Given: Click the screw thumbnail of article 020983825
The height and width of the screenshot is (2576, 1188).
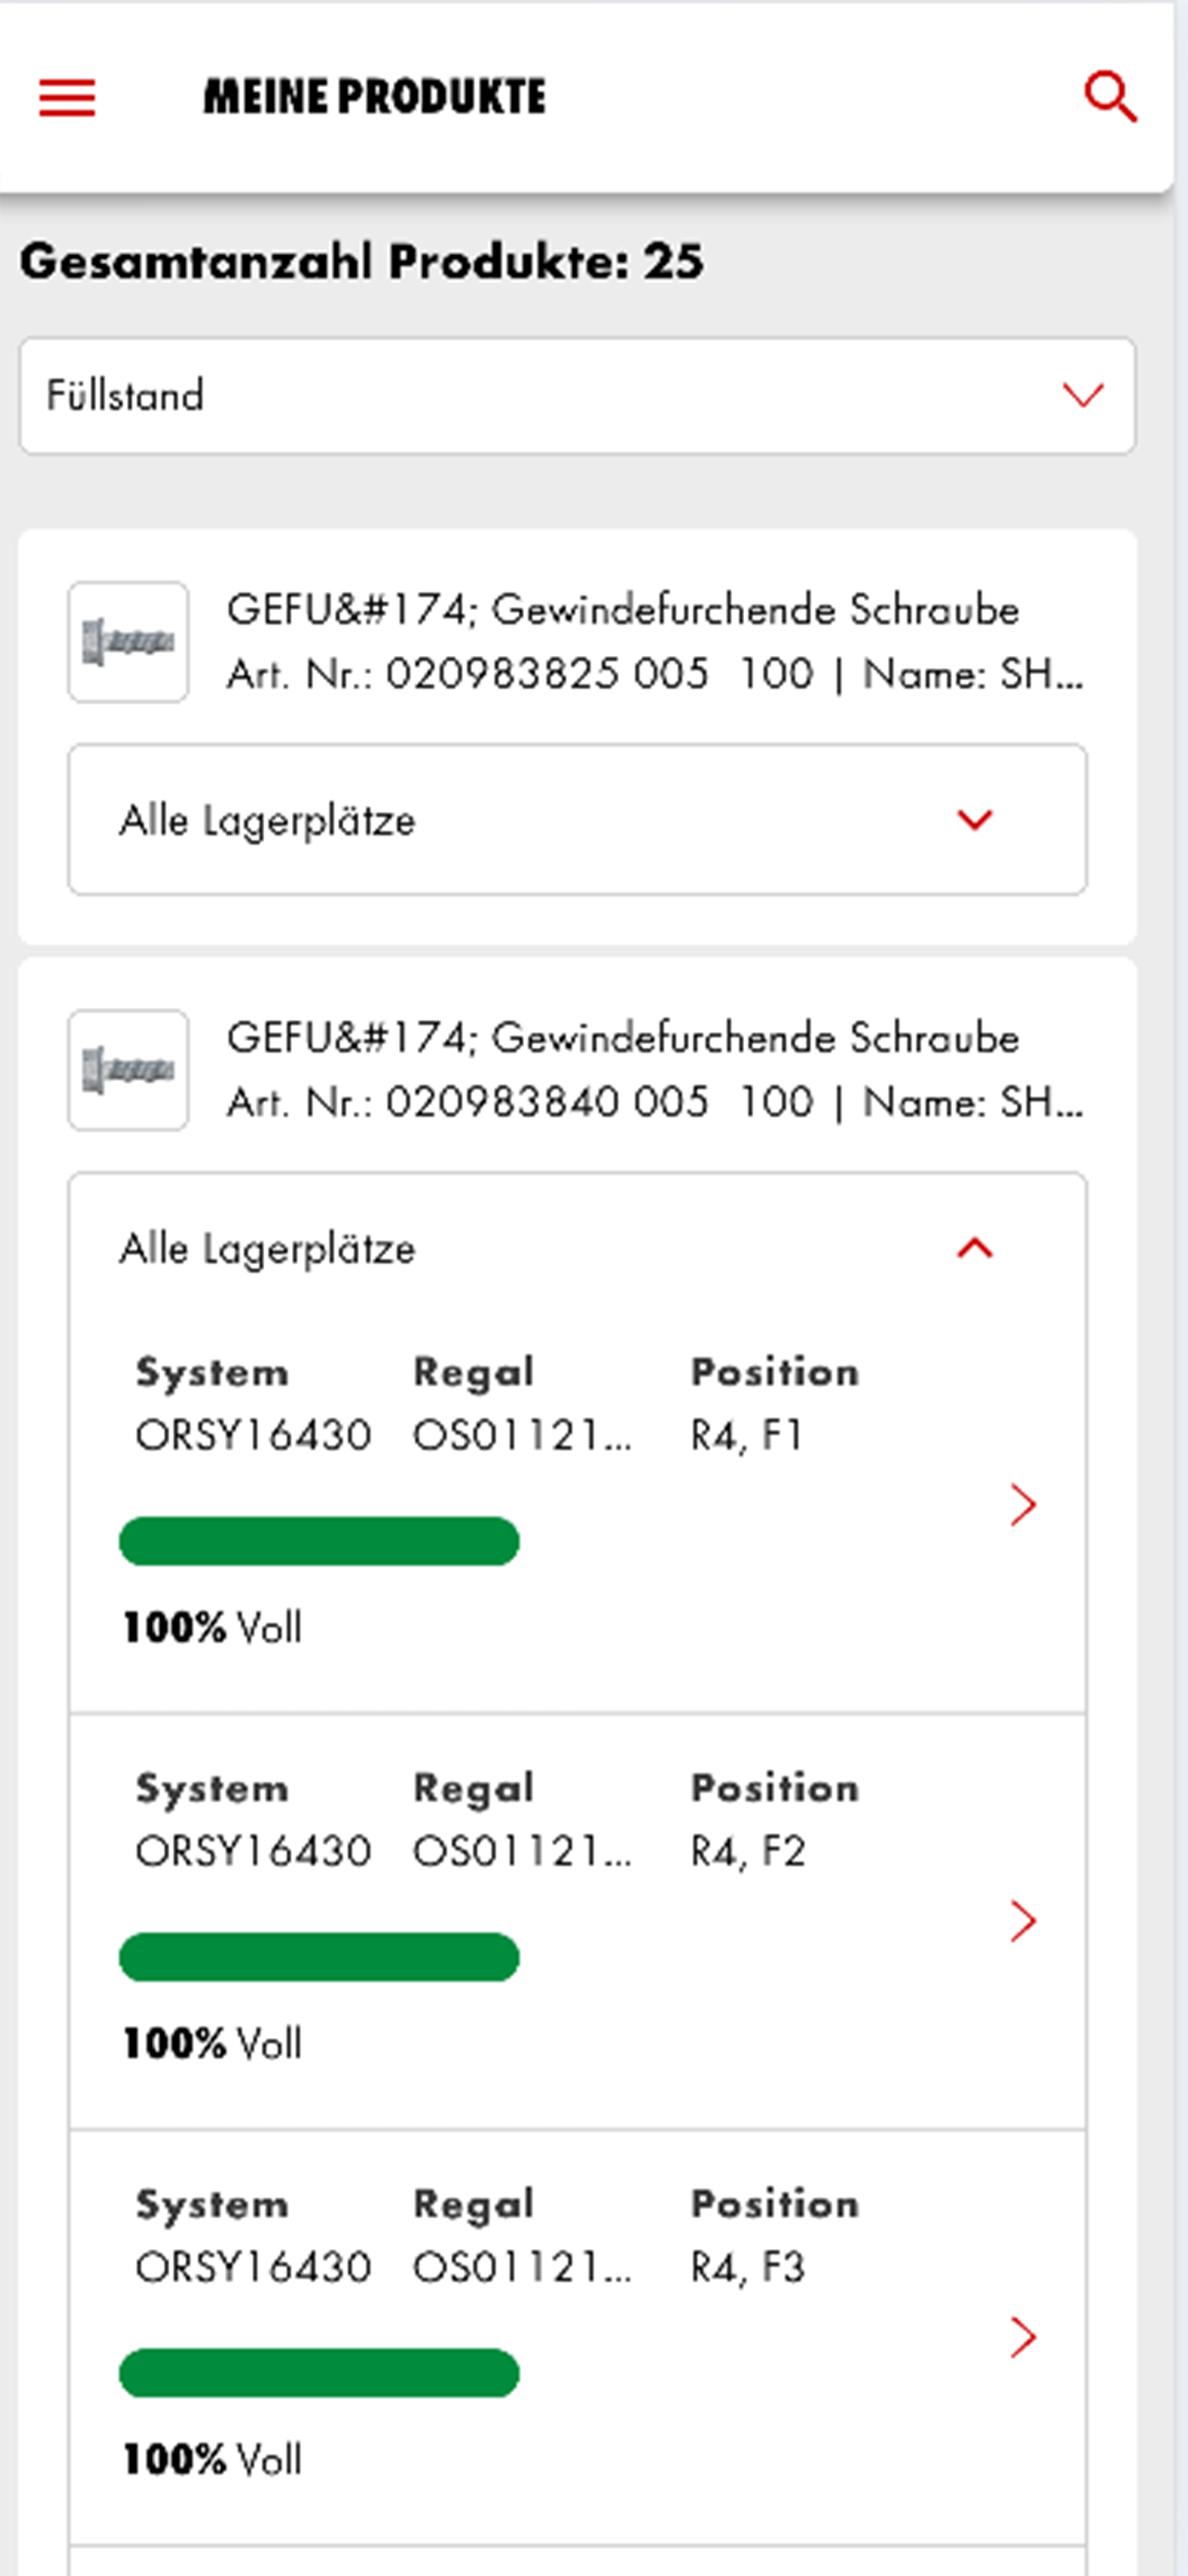Looking at the screenshot, I should (128, 642).
